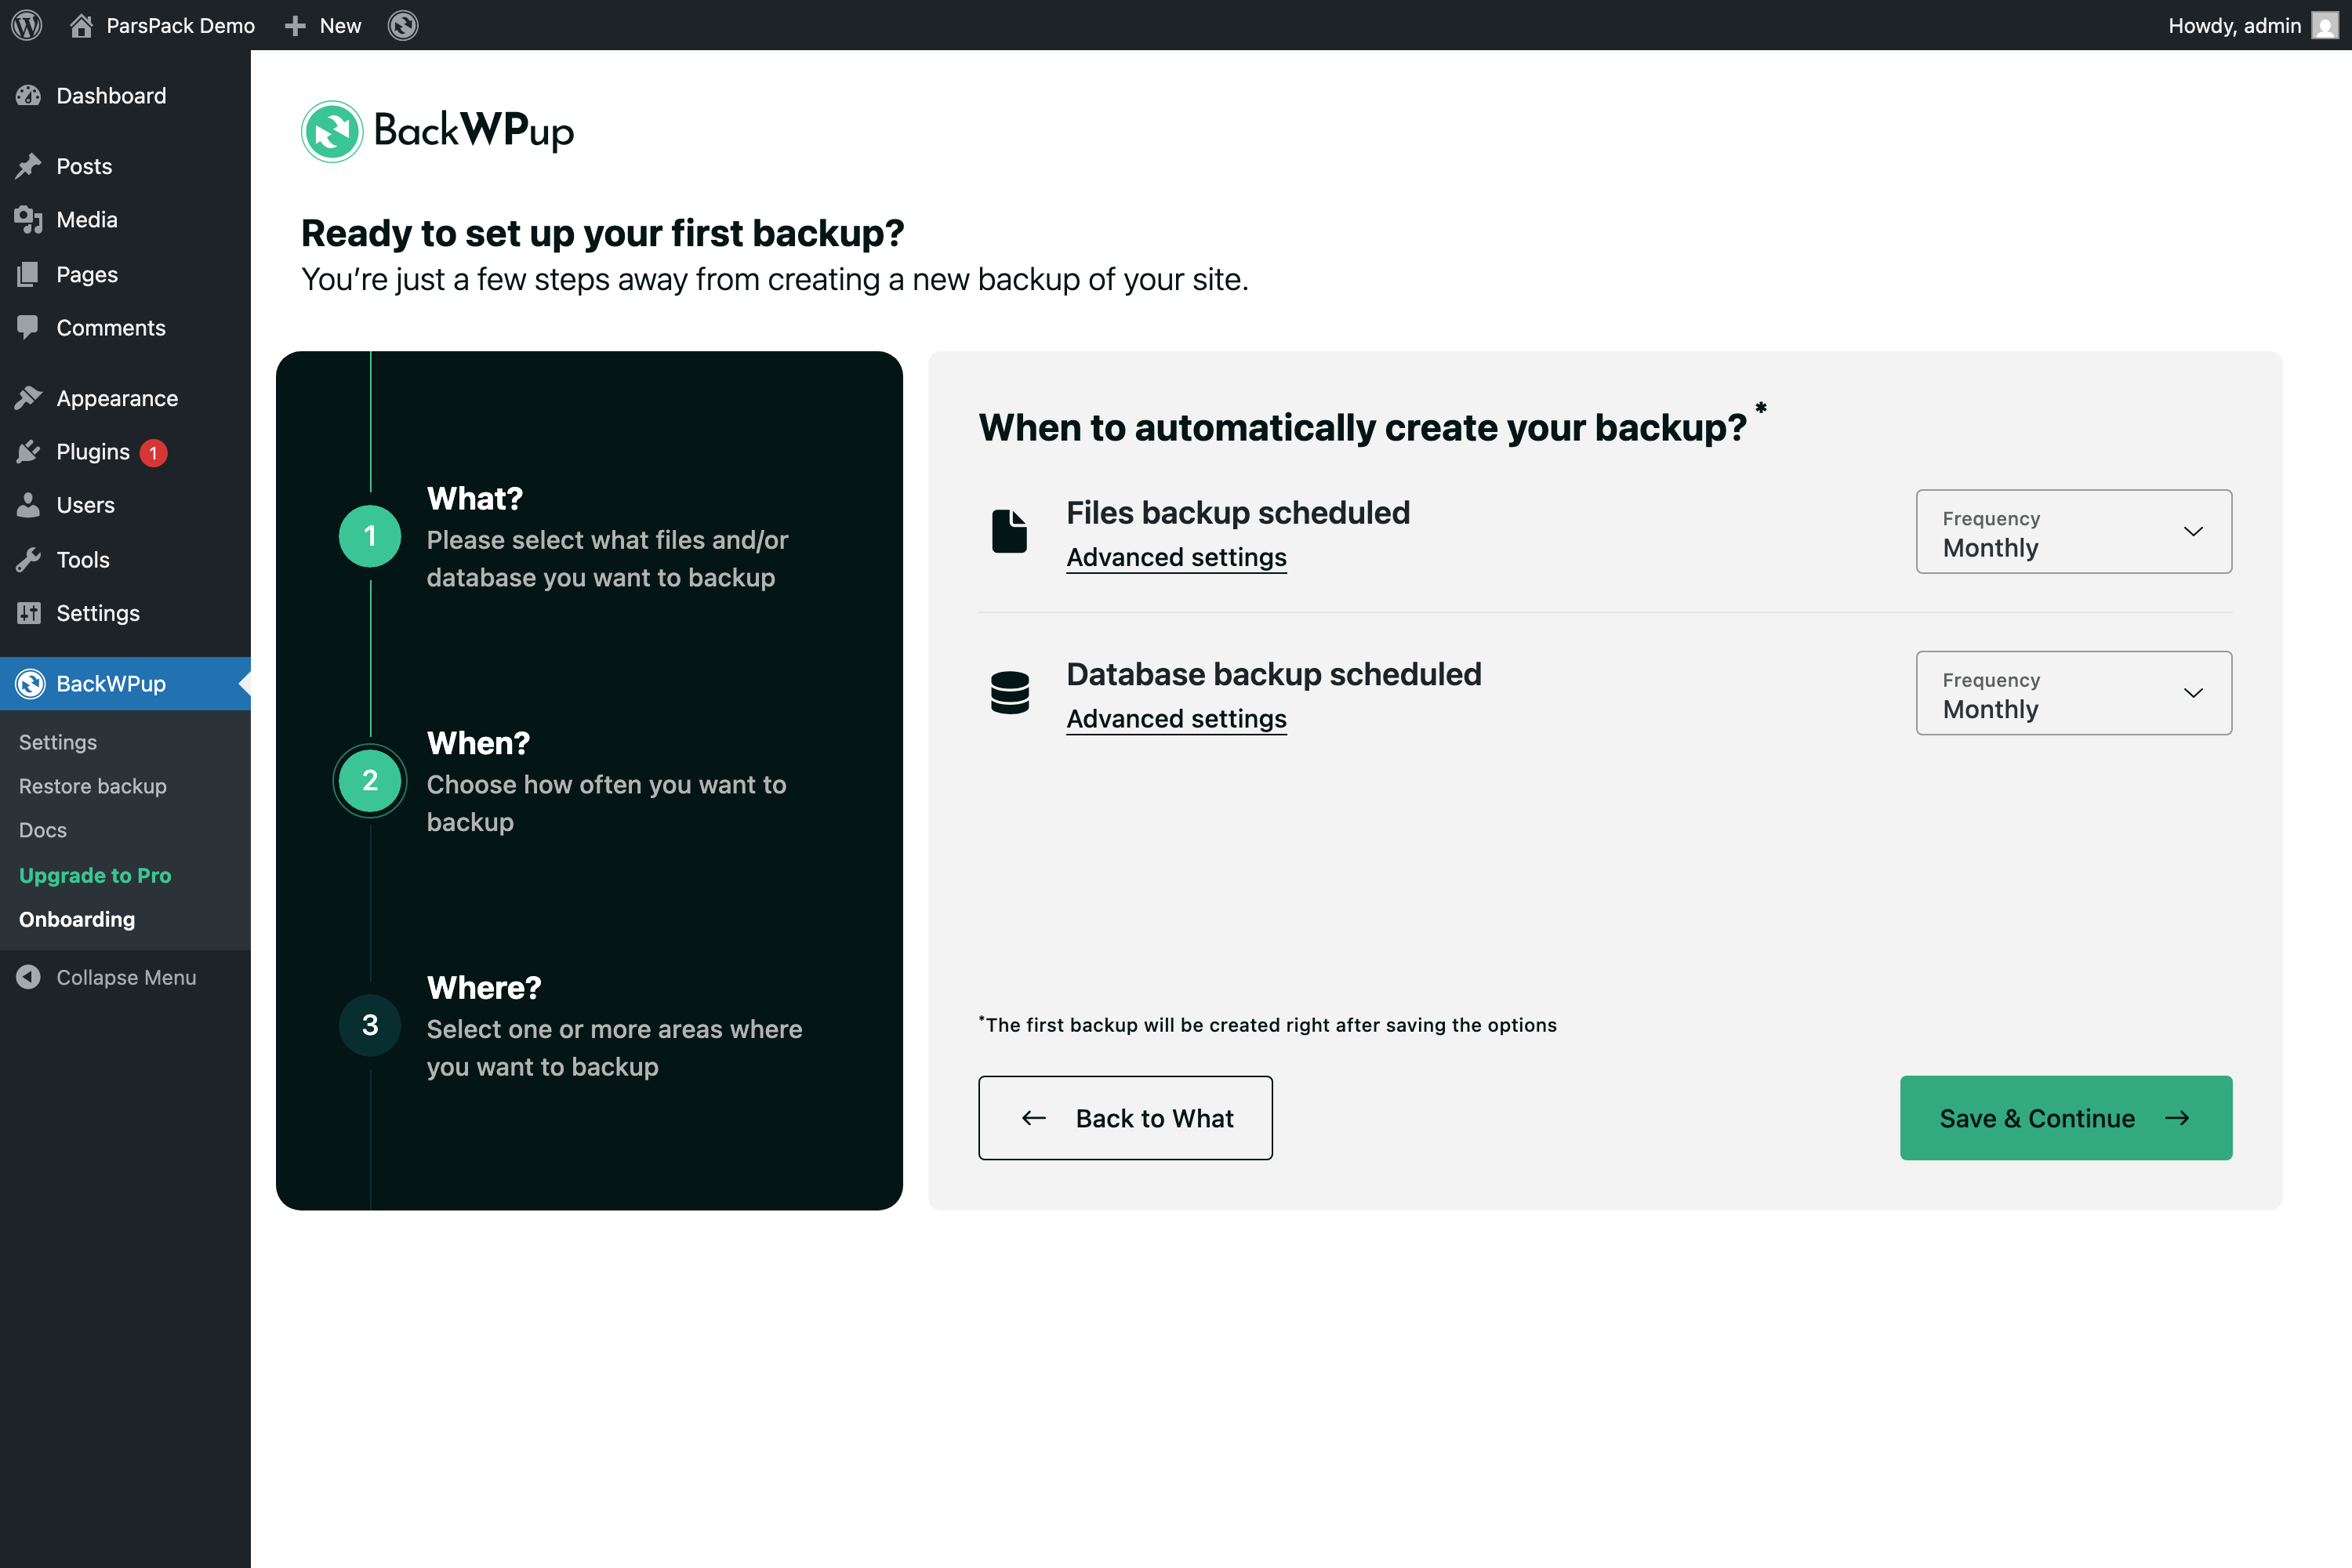Click the Comments speech bubble icon

pyautogui.click(x=28, y=328)
